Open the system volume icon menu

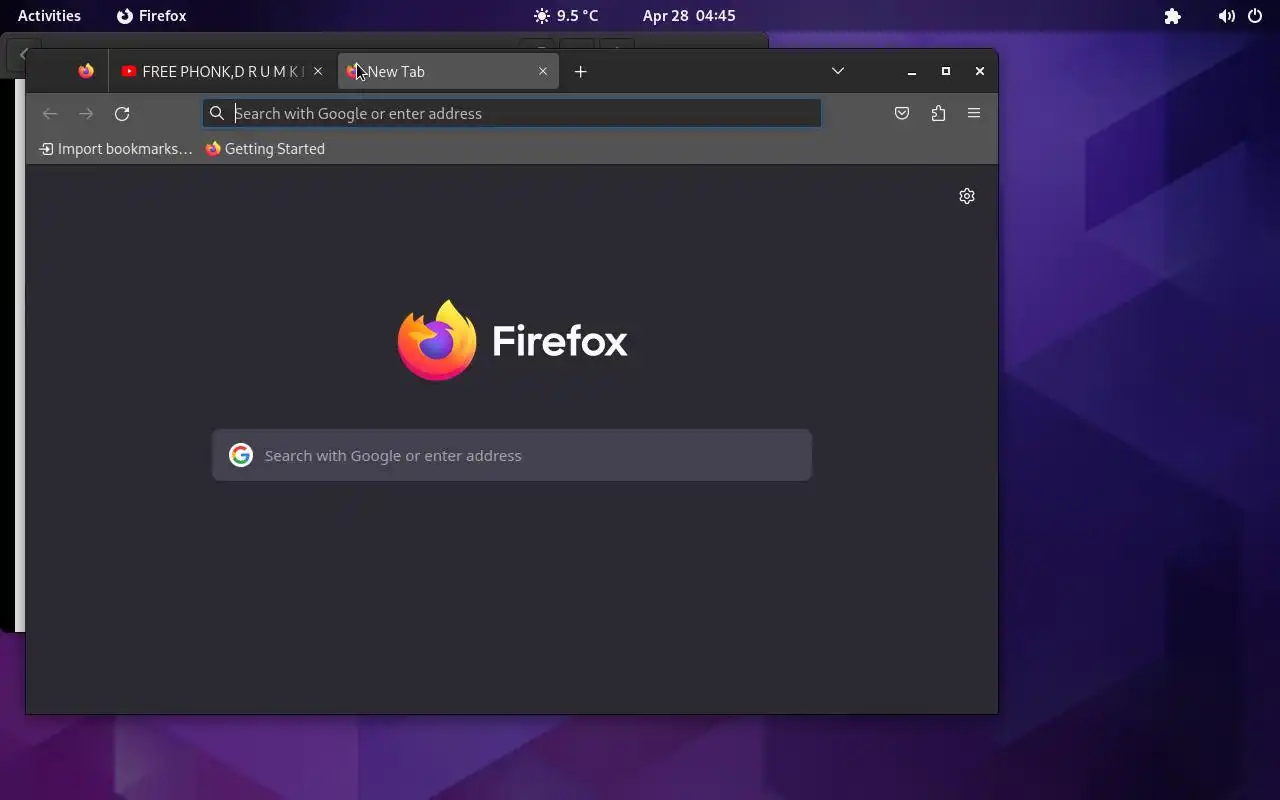[x=1226, y=16]
